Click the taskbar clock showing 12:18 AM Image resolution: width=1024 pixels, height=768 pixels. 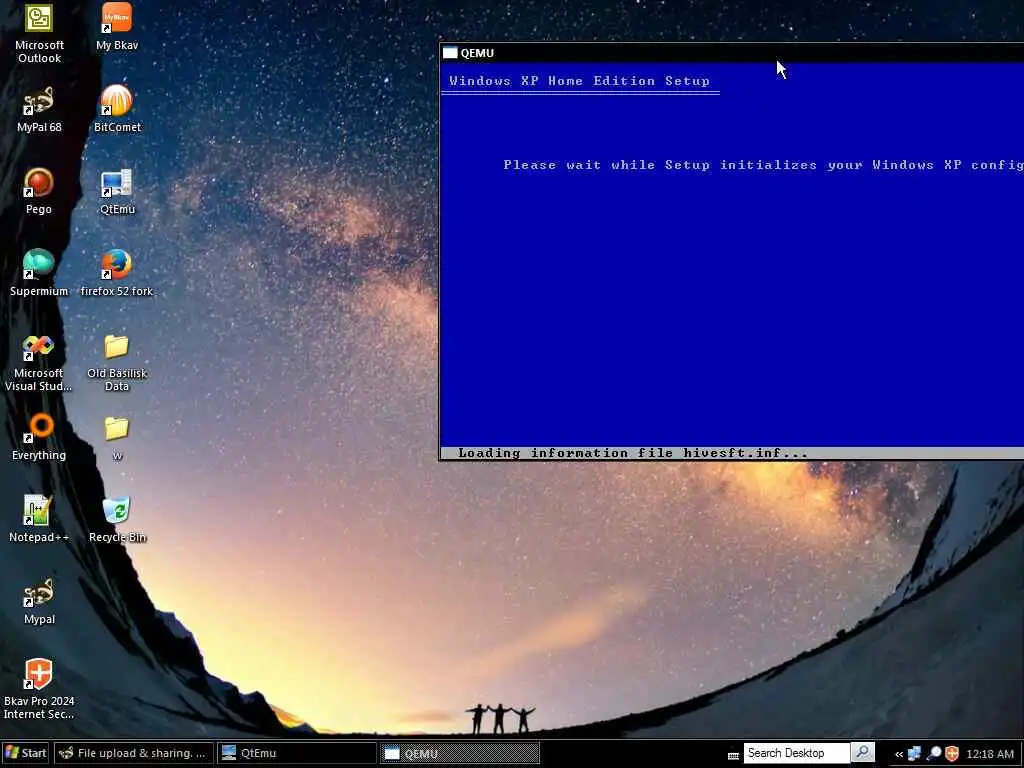990,754
